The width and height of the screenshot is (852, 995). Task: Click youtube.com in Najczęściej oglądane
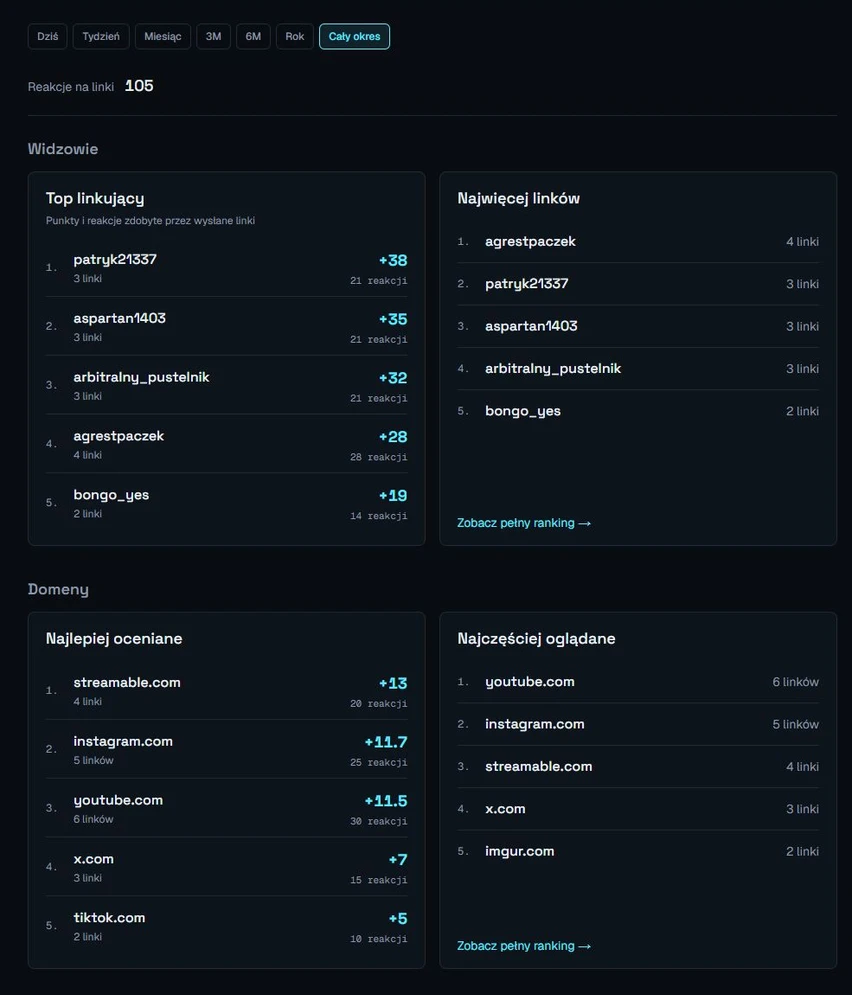[530, 682]
